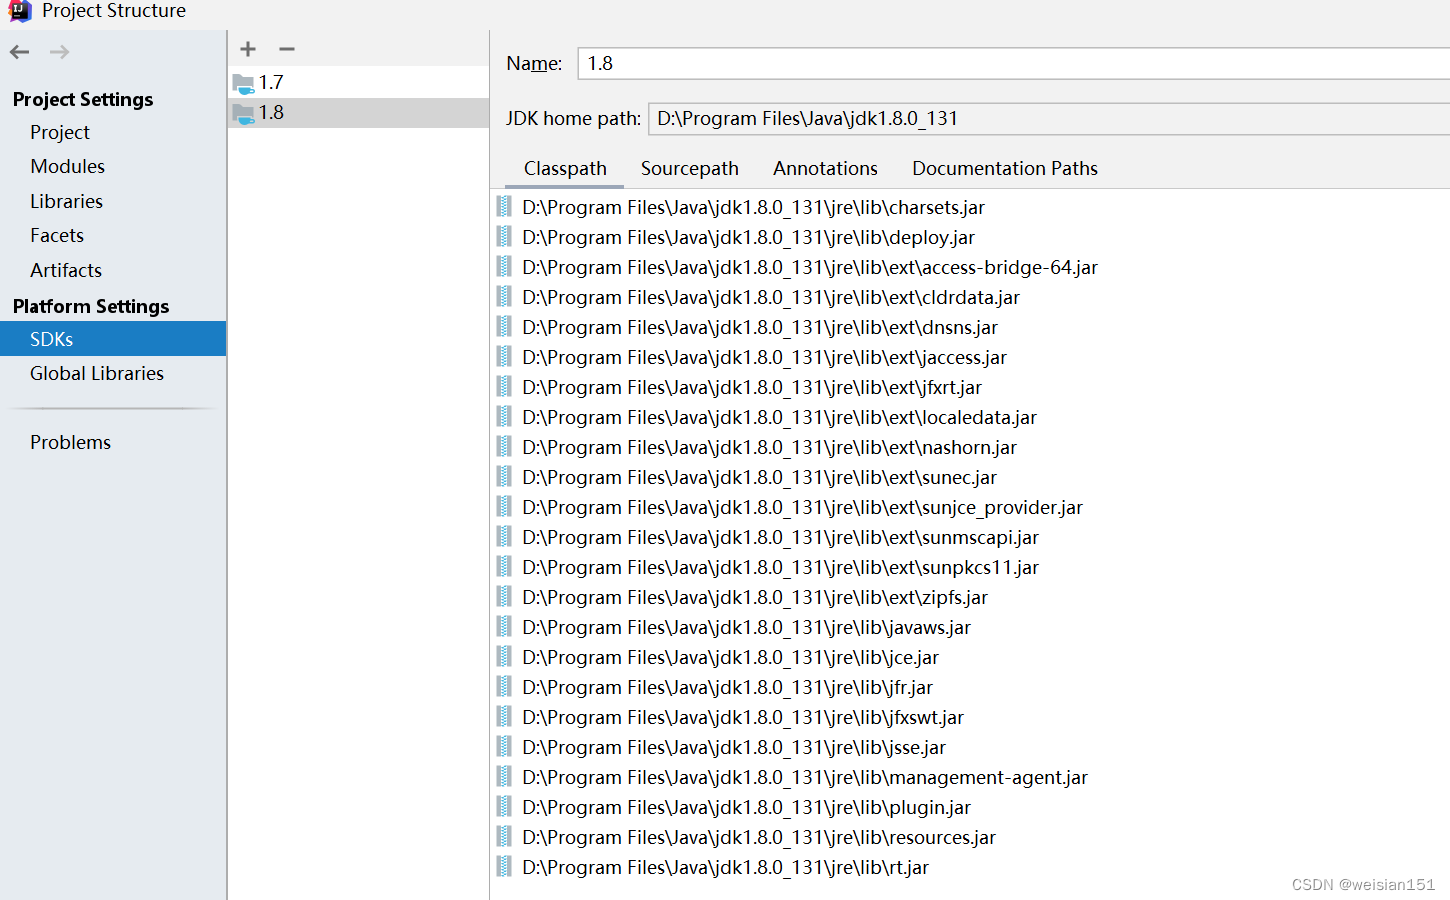This screenshot has width=1450, height=900.
Task: Click the jar icon beside jaccess.jar
Action: (x=504, y=357)
